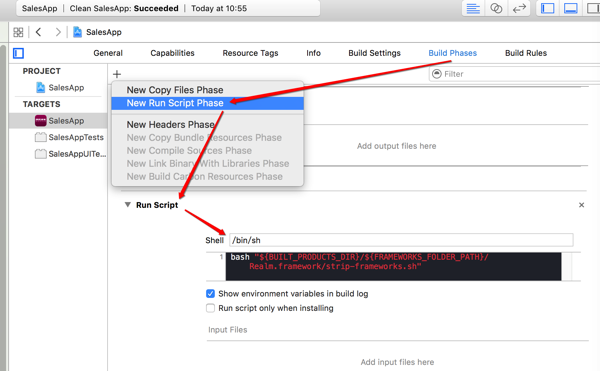
Task: Select the SalesApp target app icon
Action: [x=41, y=121]
